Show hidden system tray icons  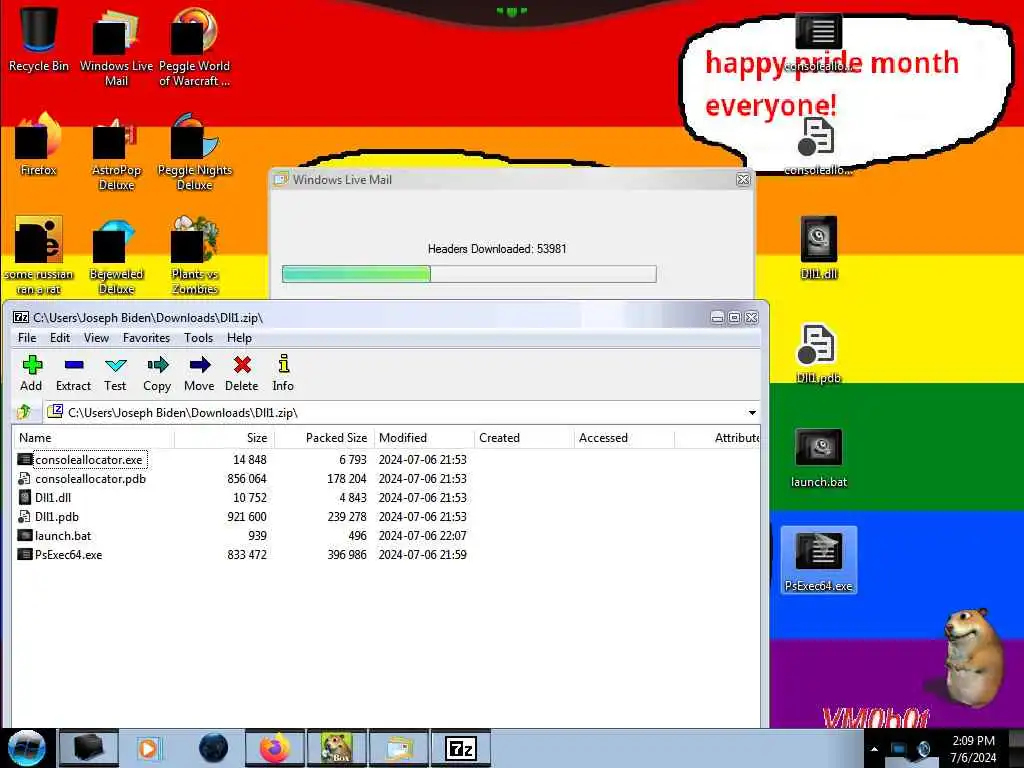pos(874,749)
